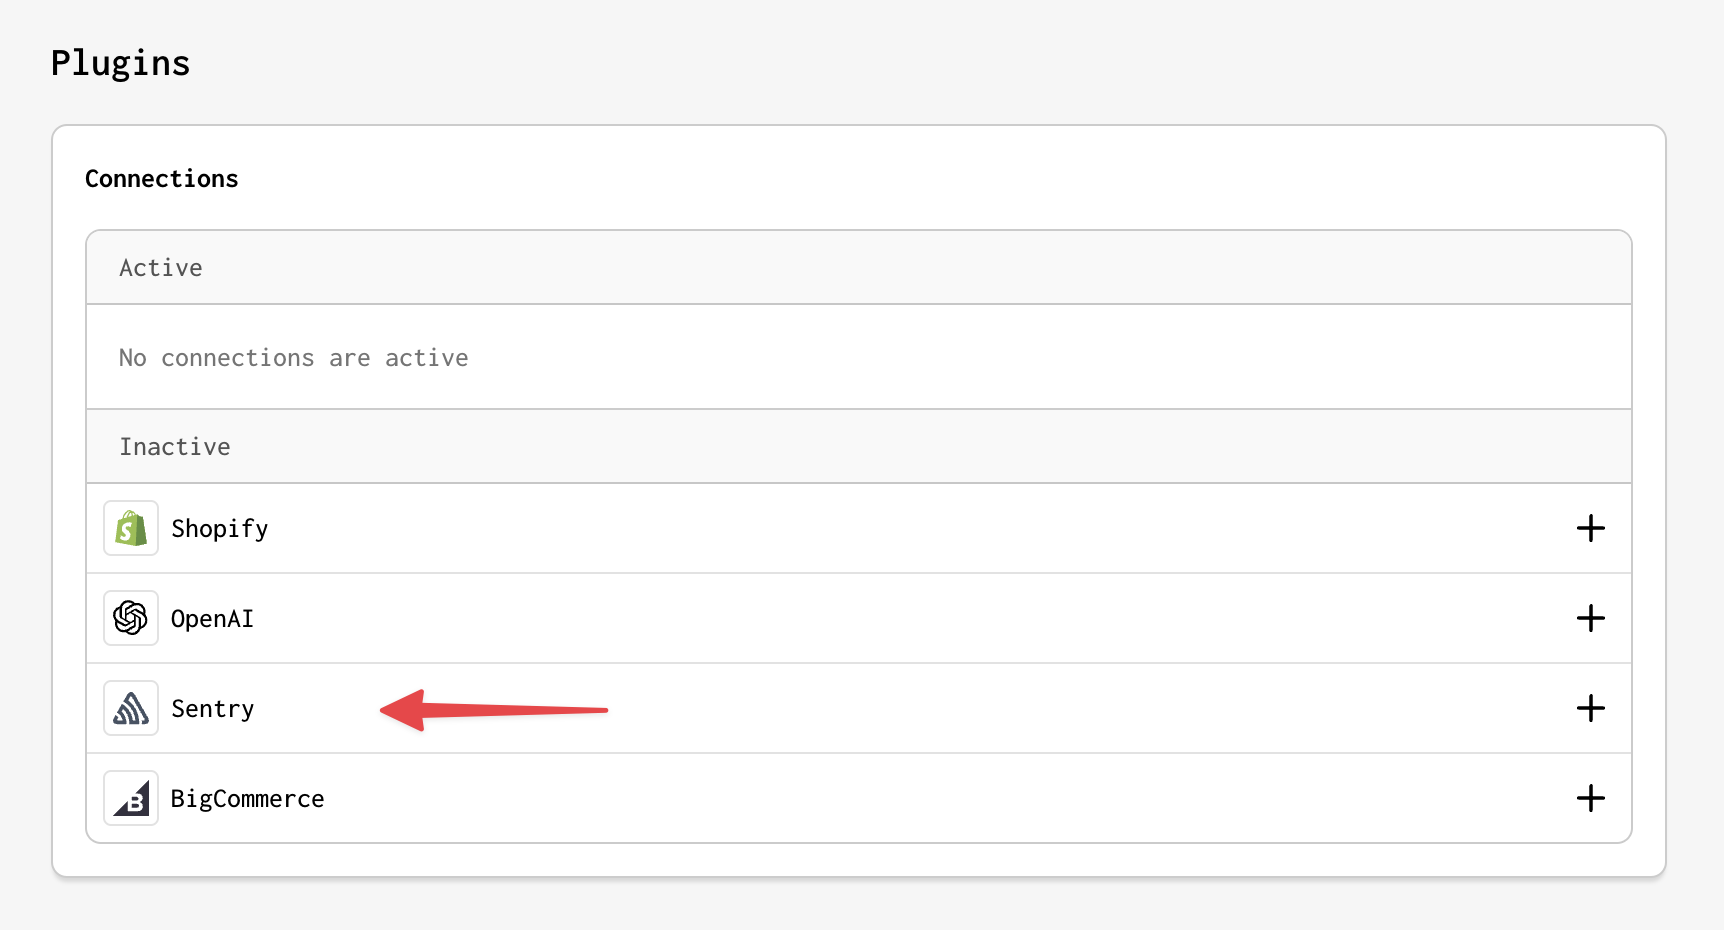
Task: Collapse the Active section header
Action: [859, 268]
